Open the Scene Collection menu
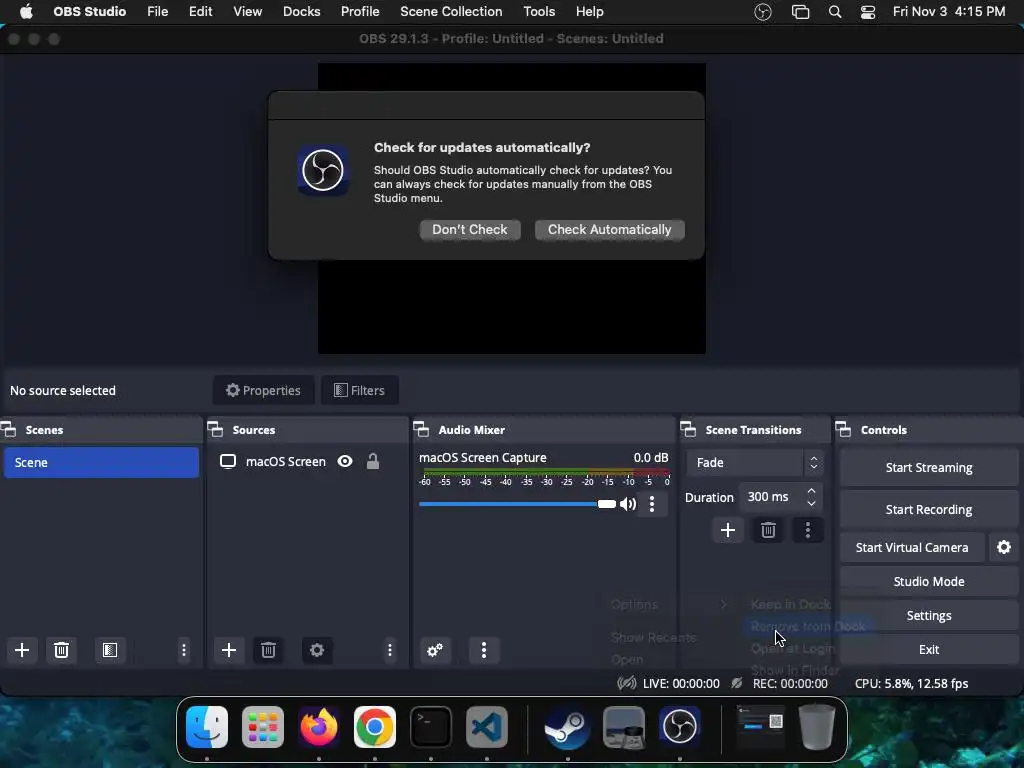1024x768 pixels. point(451,12)
